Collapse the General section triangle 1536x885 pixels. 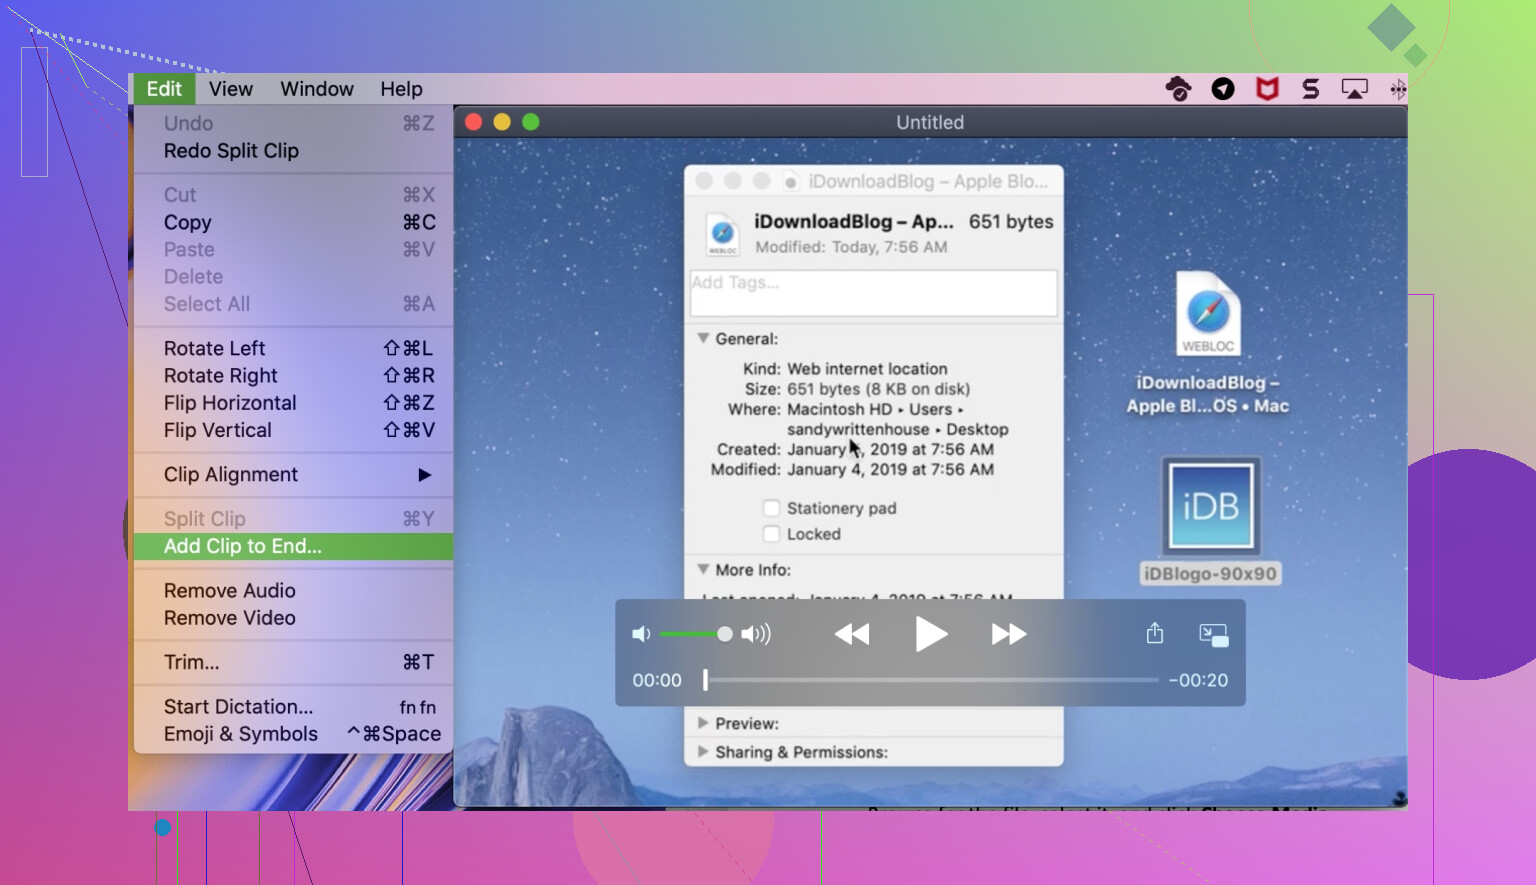tap(703, 339)
